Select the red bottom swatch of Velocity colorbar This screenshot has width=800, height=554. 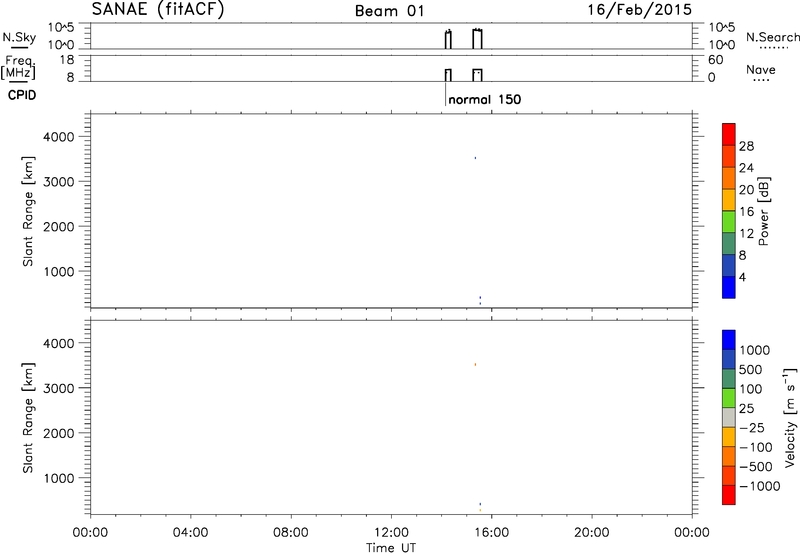point(729,495)
